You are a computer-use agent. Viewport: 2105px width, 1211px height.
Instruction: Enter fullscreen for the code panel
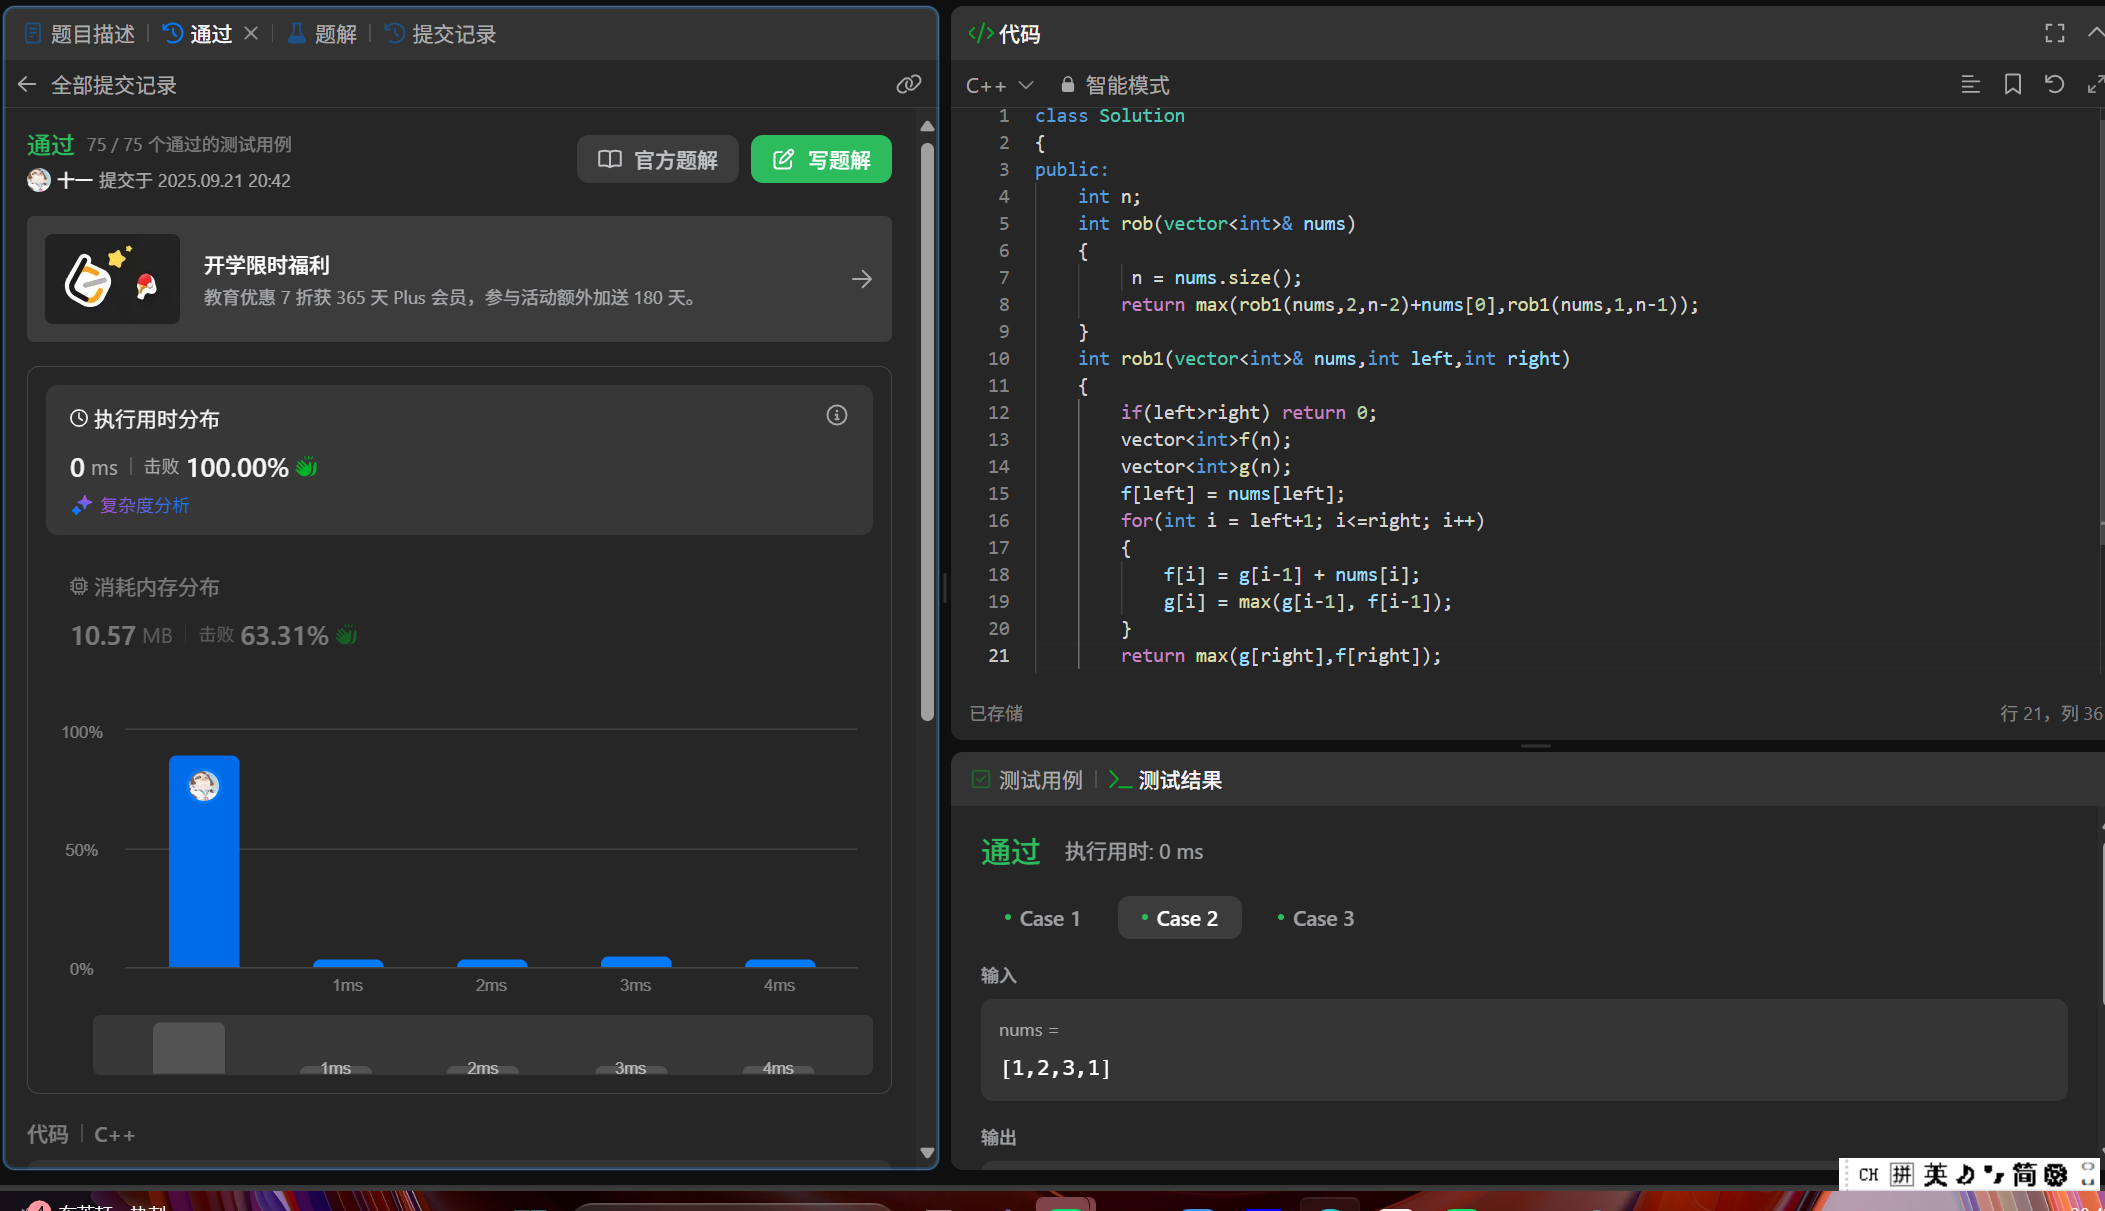[x=2054, y=34]
